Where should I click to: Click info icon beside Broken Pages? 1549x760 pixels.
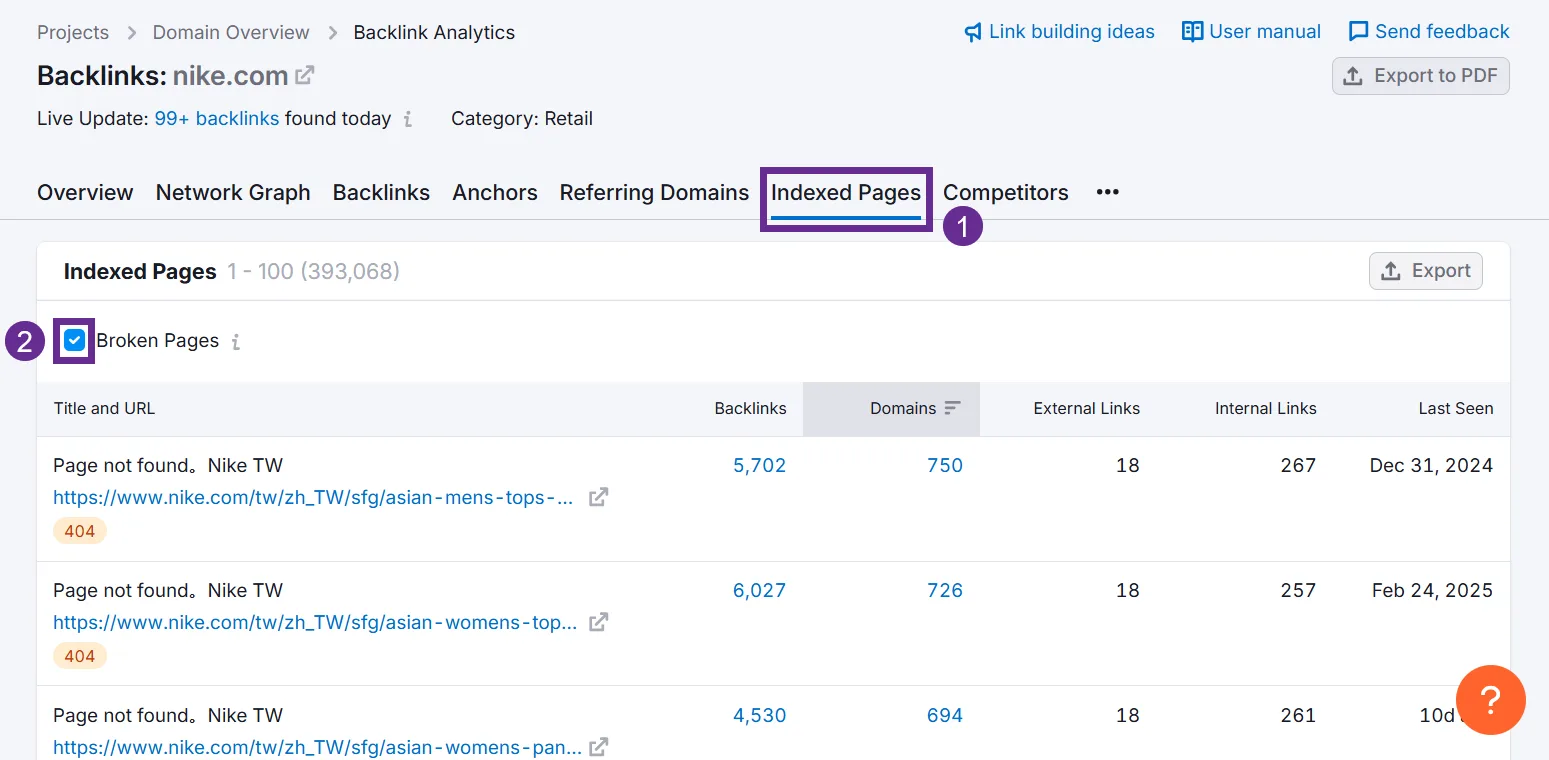pyautogui.click(x=236, y=342)
